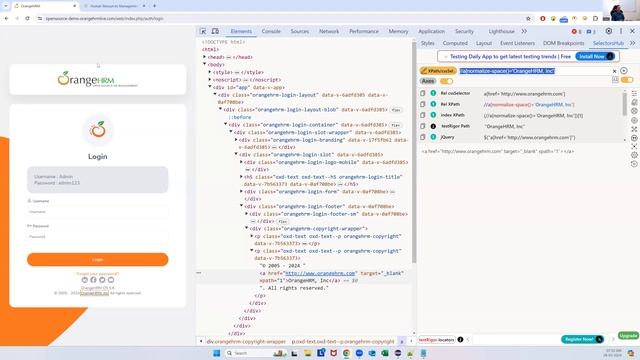
Task: Show more sidebar panes chevron after SelectorsHub
Action: pyautogui.click(x=633, y=43)
